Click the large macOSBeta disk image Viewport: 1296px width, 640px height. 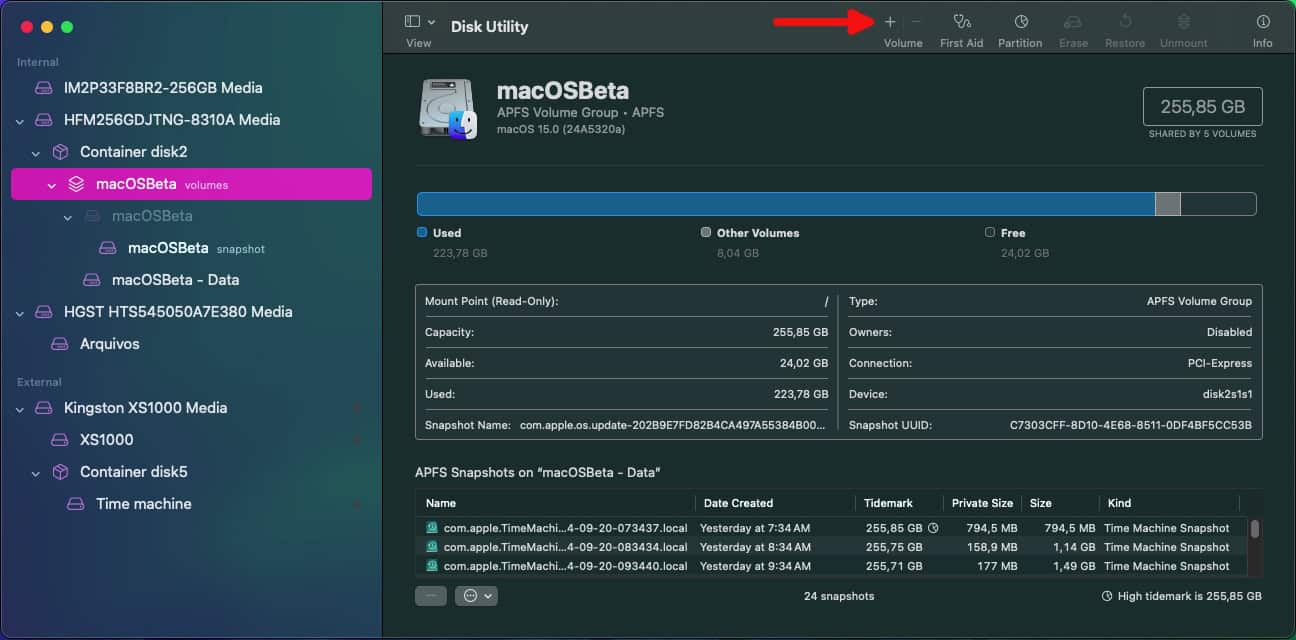[x=447, y=110]
